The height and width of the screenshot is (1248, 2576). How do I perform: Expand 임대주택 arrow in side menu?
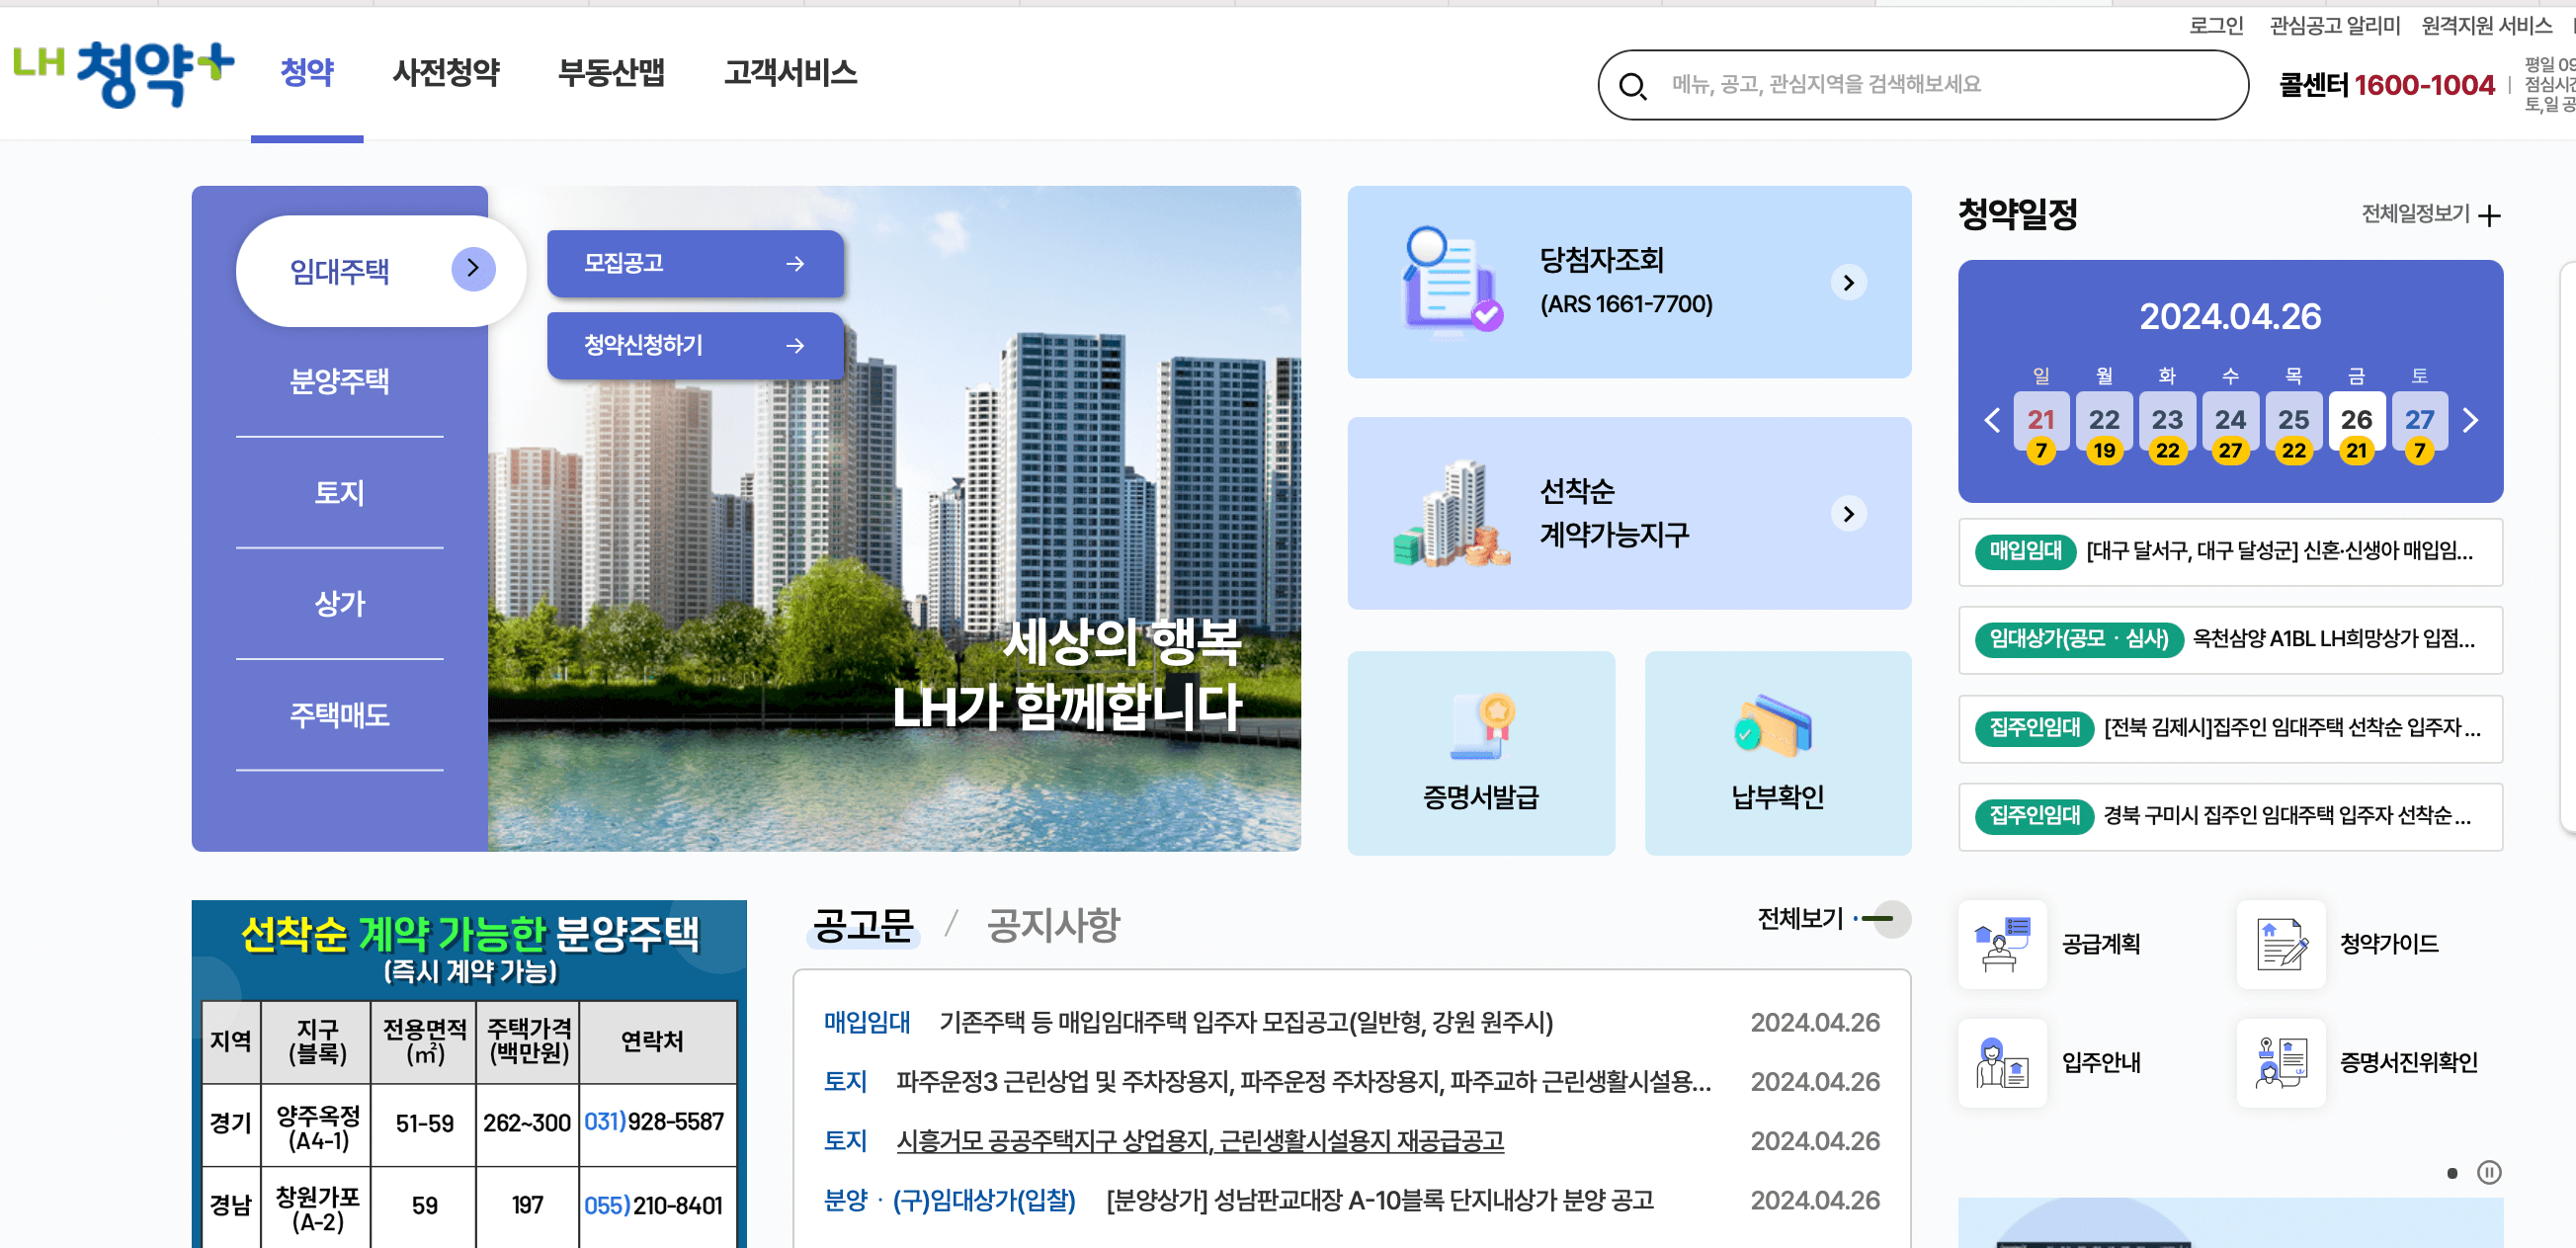[x=473, y=269]
